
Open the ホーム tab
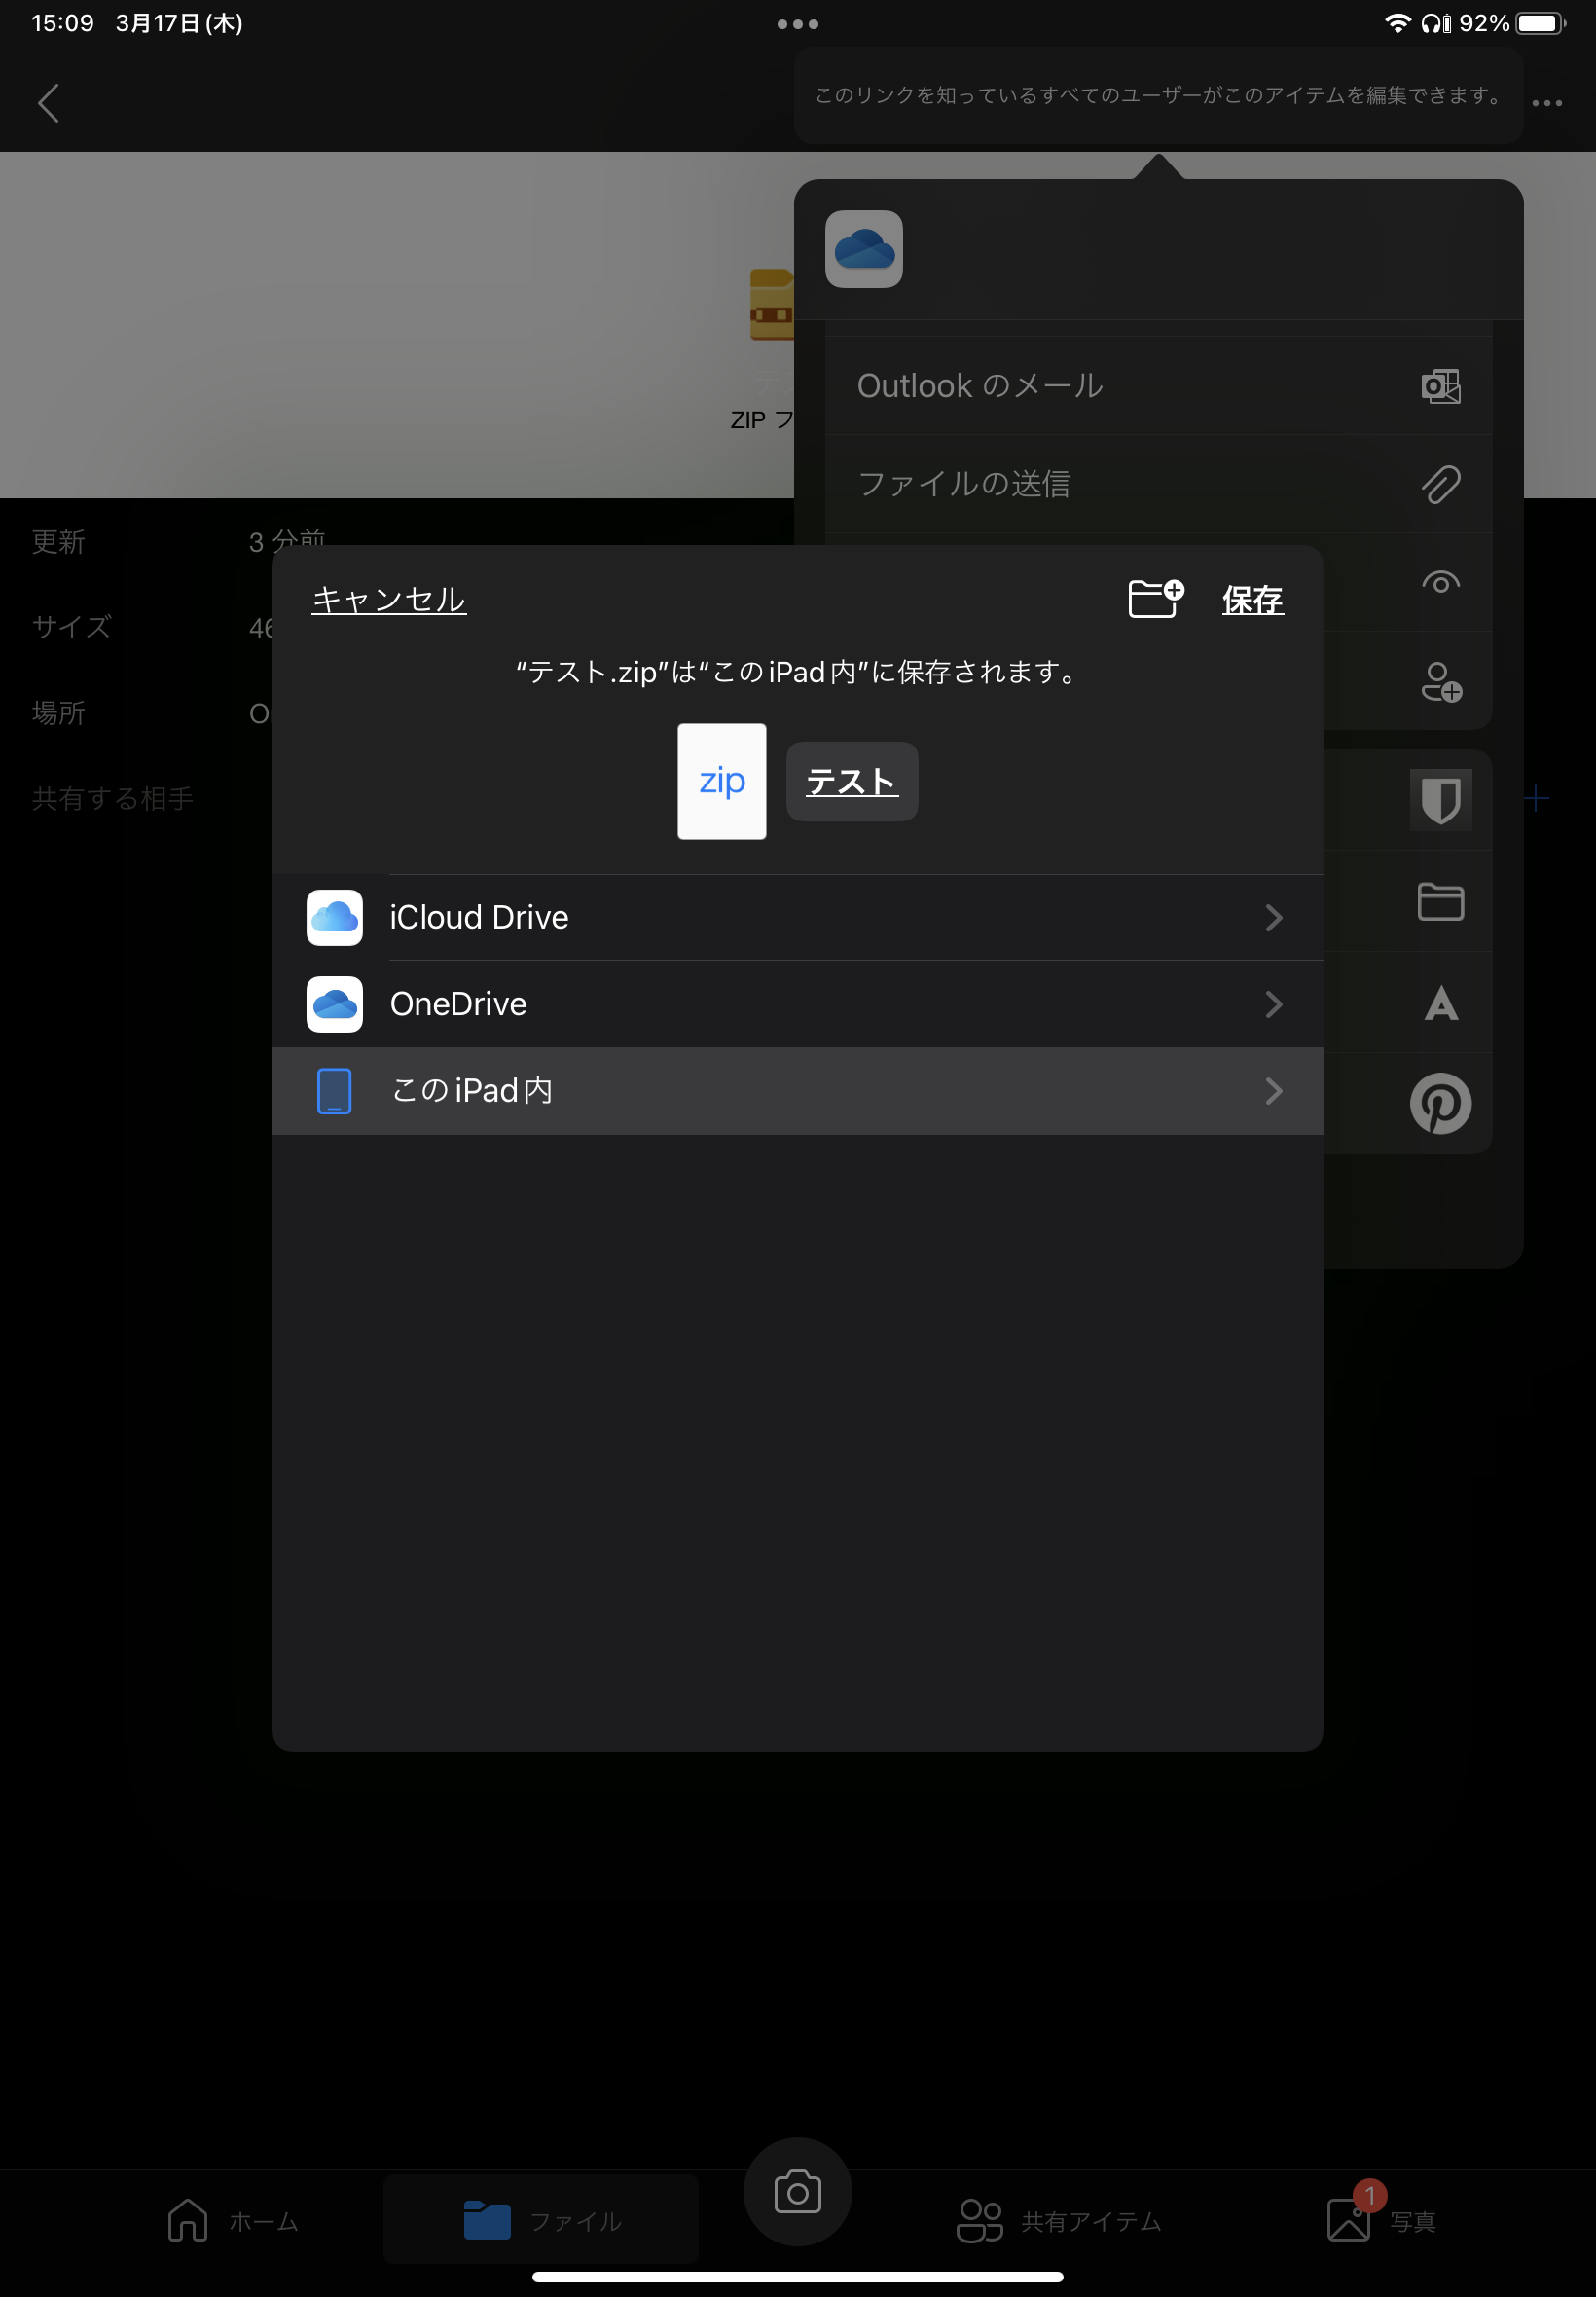pos(233,2221)
